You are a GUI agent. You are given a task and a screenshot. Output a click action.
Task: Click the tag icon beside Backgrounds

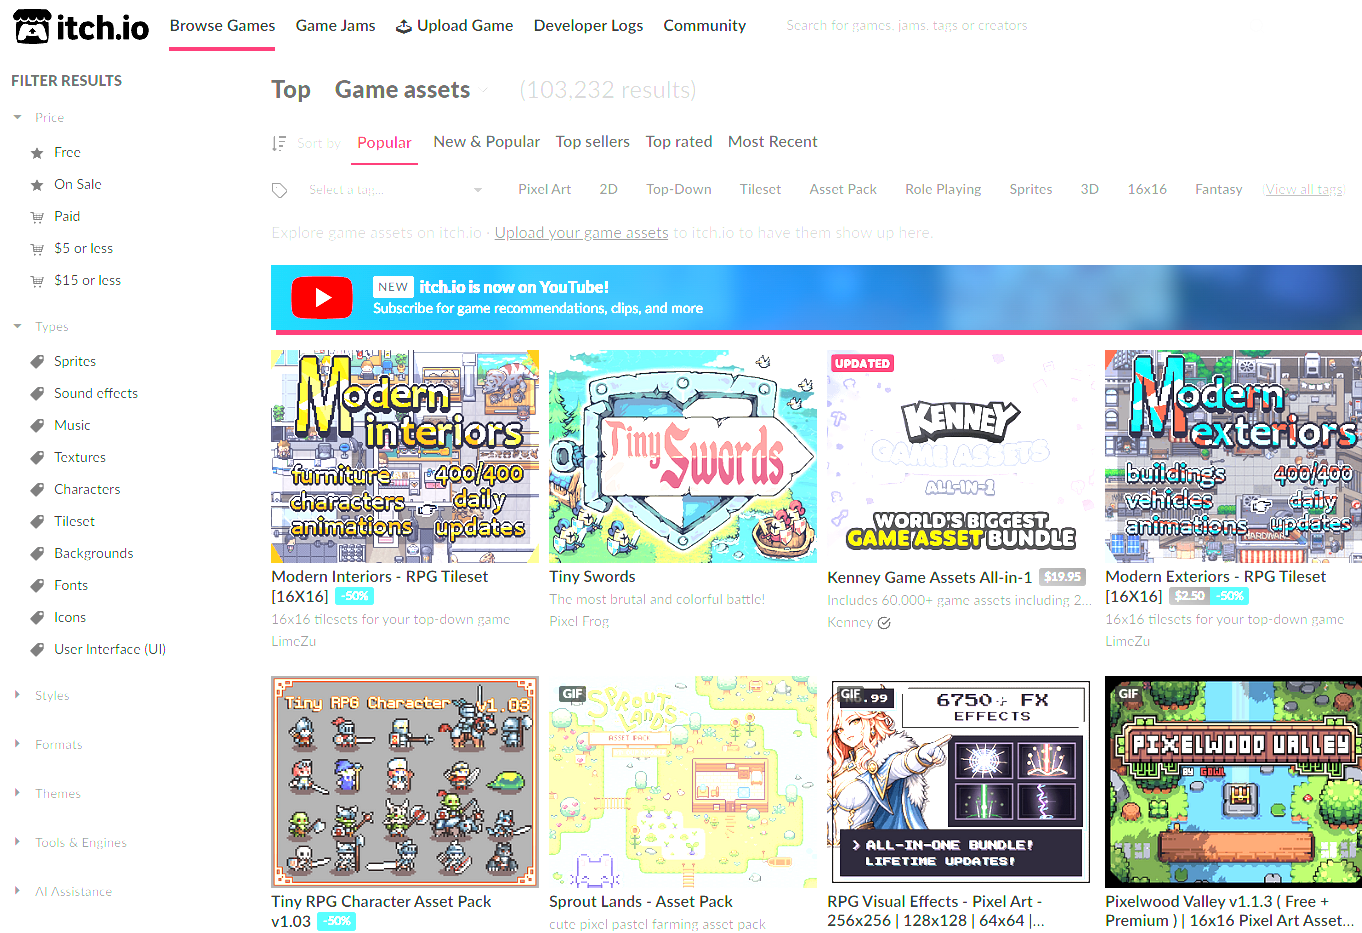(x=37, y=554)
